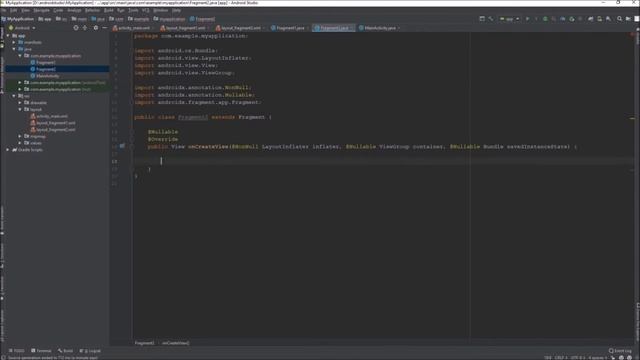Viewport: 640px width, 360px height.
Task: Expand the drawable folder
Action: [20, 102]
